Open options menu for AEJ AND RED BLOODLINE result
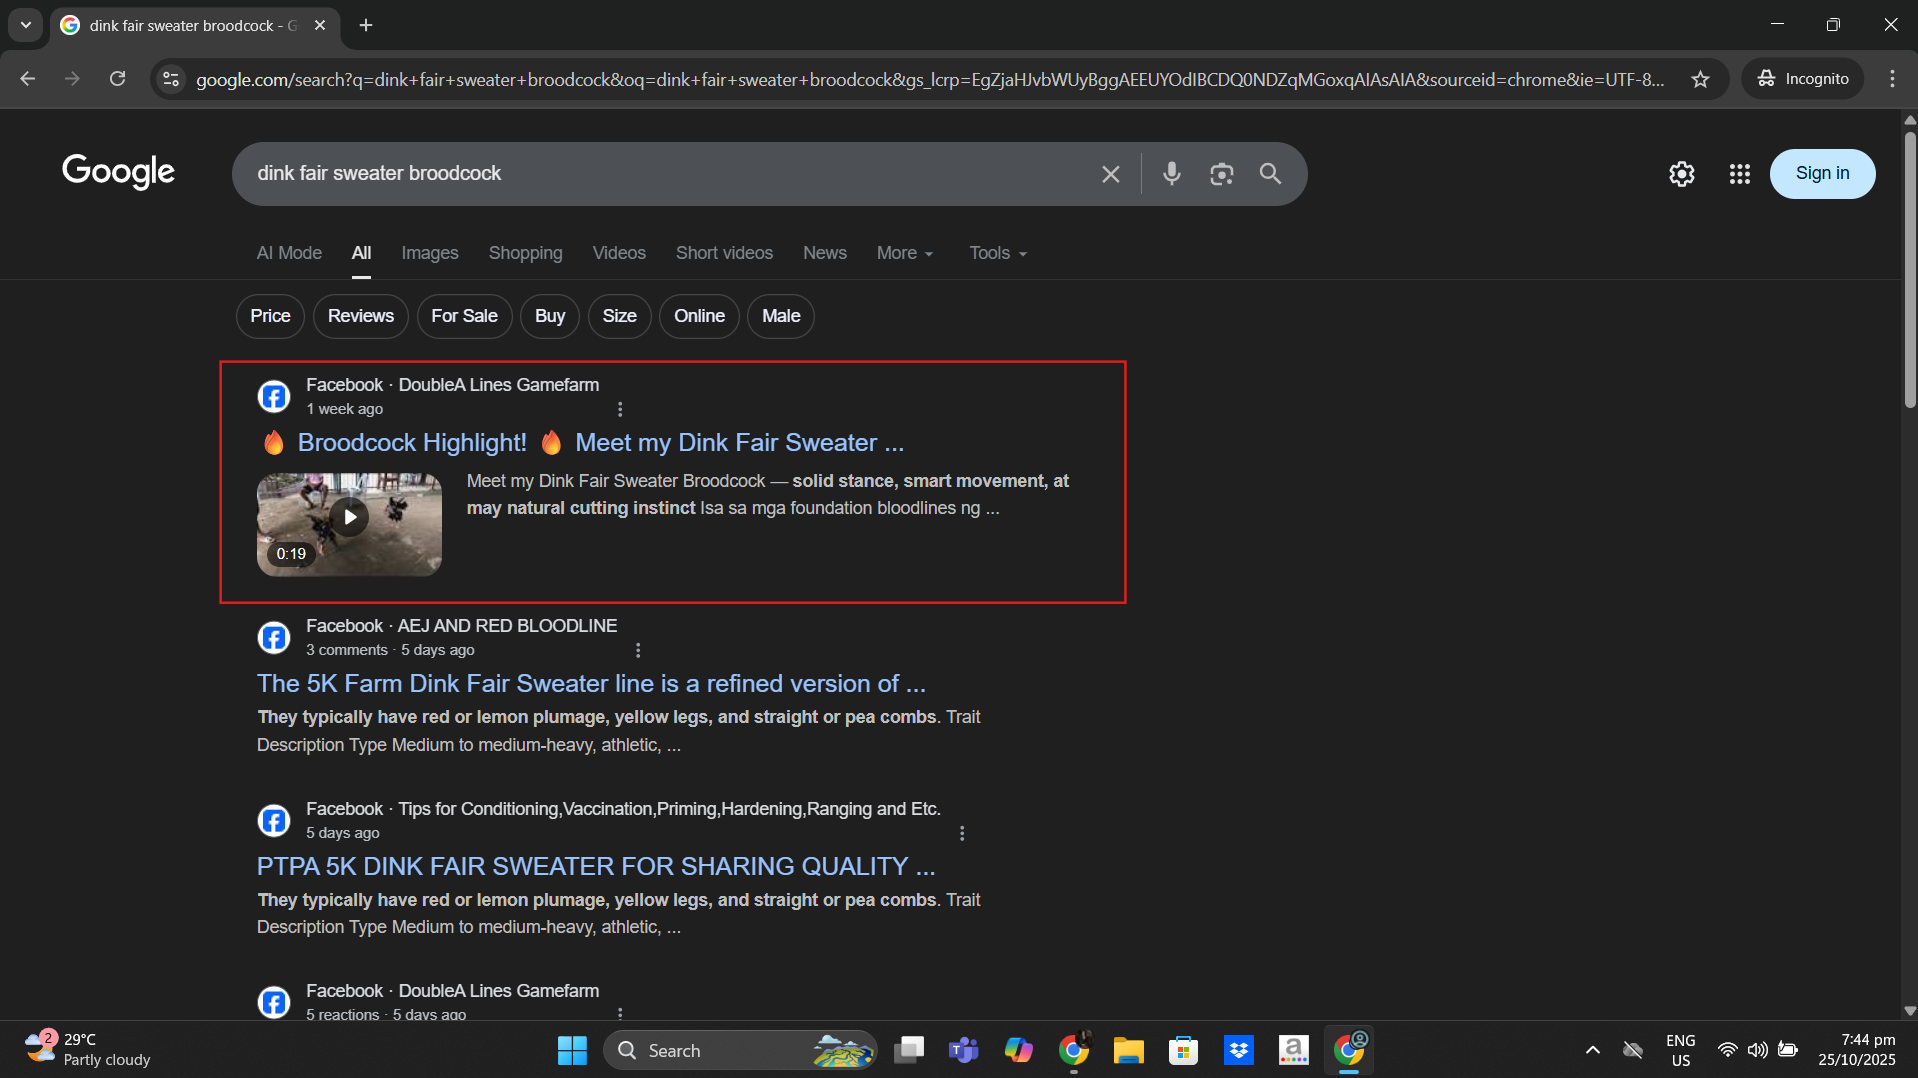The image size is (1918, 1078). coord(638,650)
